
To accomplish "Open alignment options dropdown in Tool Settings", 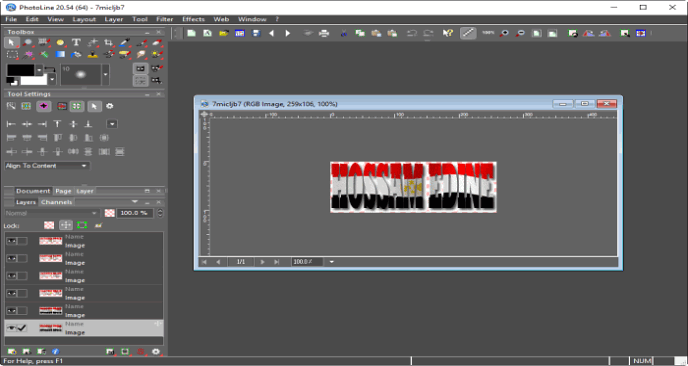I will pos(112,124).
